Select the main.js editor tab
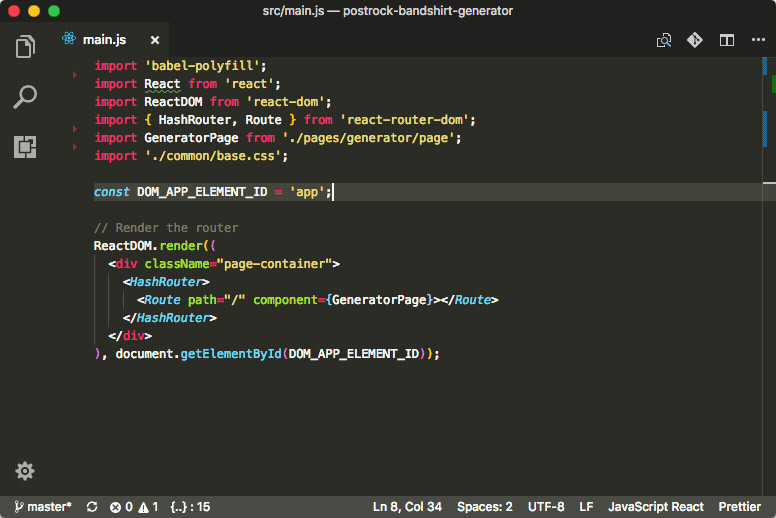This screenshot has width=776, height=518. pos(111,40)
